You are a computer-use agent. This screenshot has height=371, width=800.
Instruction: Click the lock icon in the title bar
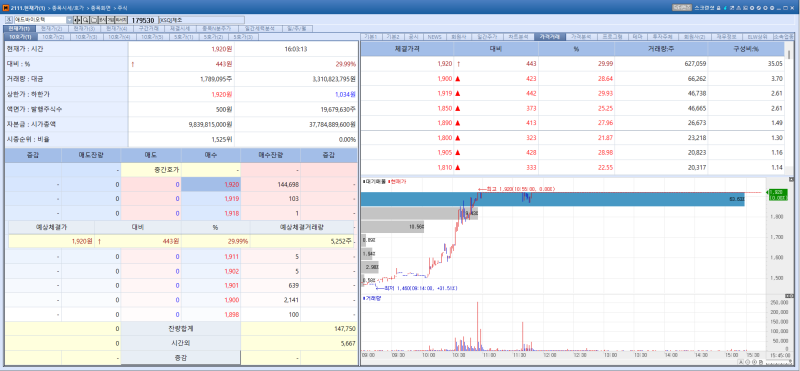[x=719, y=8]
